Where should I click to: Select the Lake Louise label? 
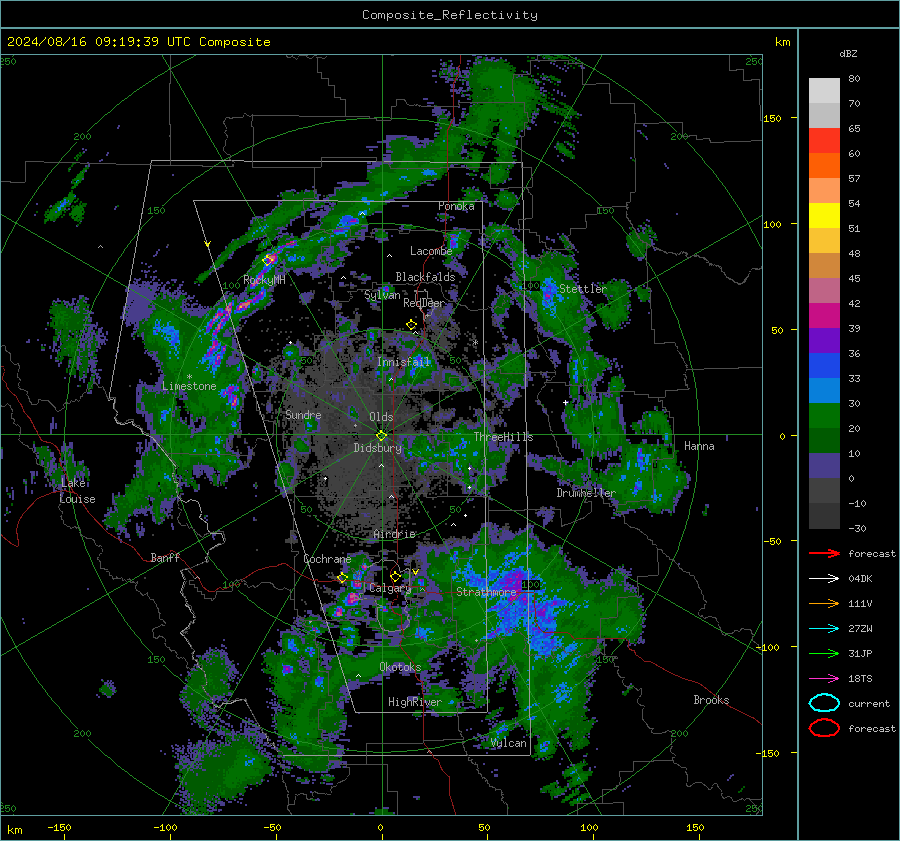tap(77, 491)
